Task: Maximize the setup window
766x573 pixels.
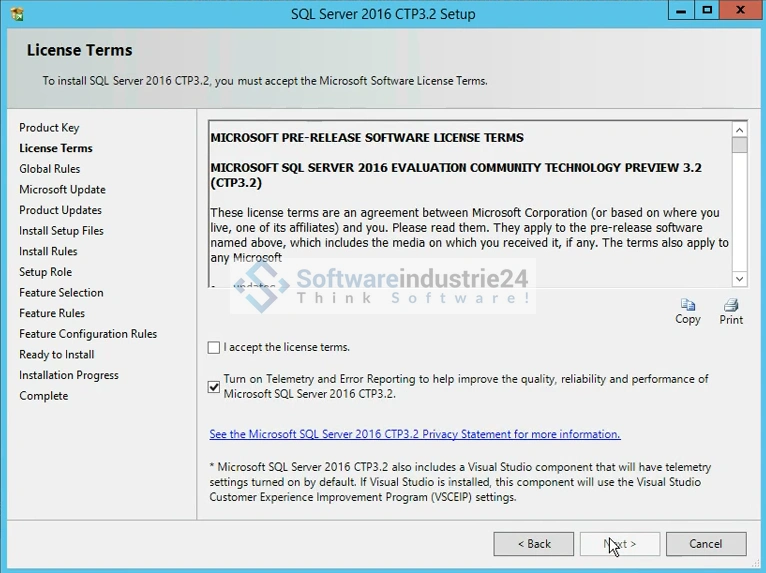Action: [x=707, y=11]
